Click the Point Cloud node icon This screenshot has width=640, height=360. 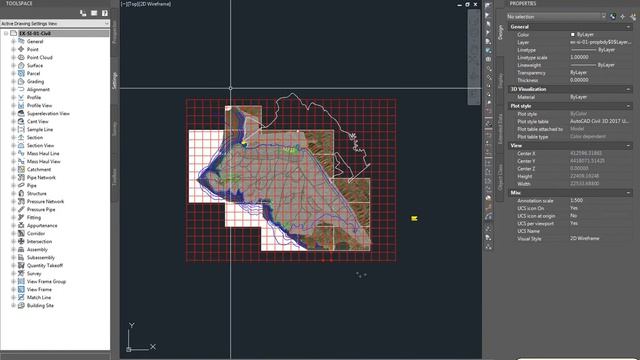pos(21,58)
